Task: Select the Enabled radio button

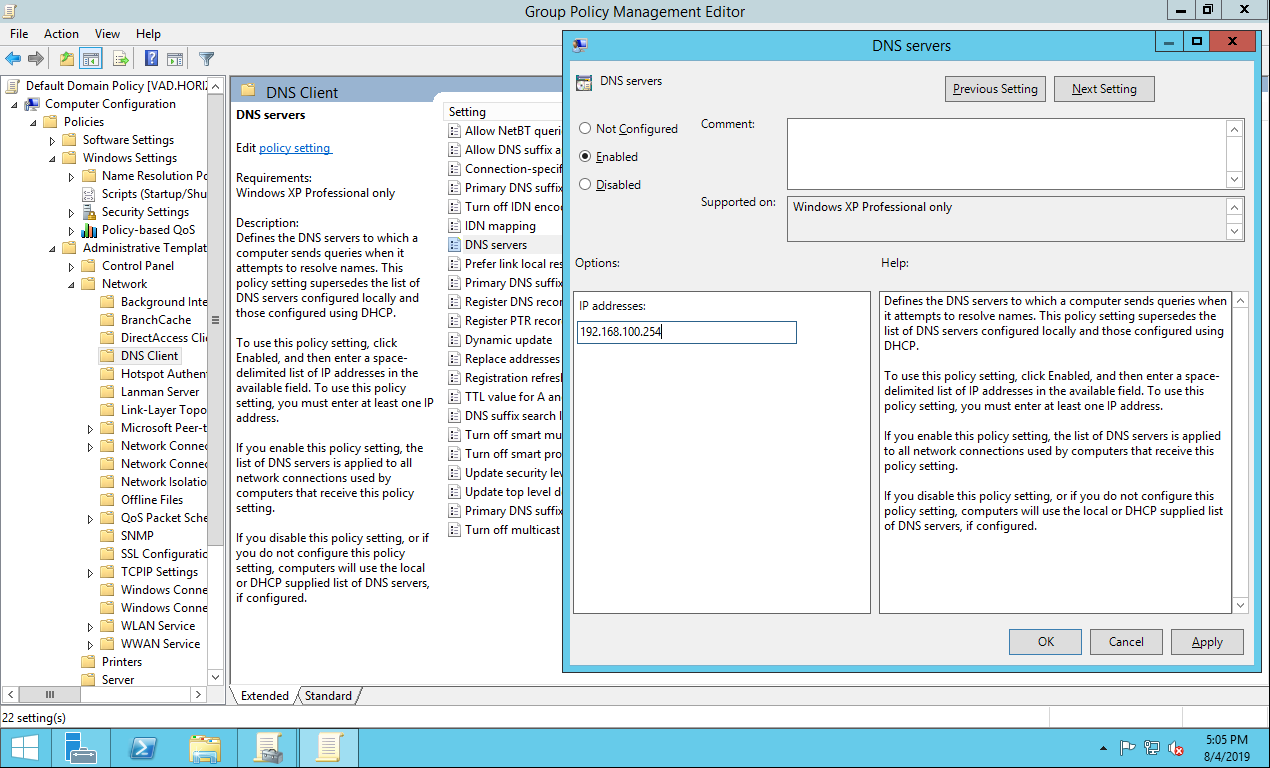Action: (585, 157)
